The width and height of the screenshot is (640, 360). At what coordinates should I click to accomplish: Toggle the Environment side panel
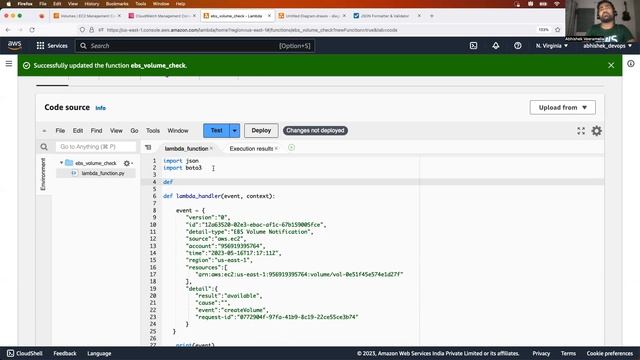[43, 174]
